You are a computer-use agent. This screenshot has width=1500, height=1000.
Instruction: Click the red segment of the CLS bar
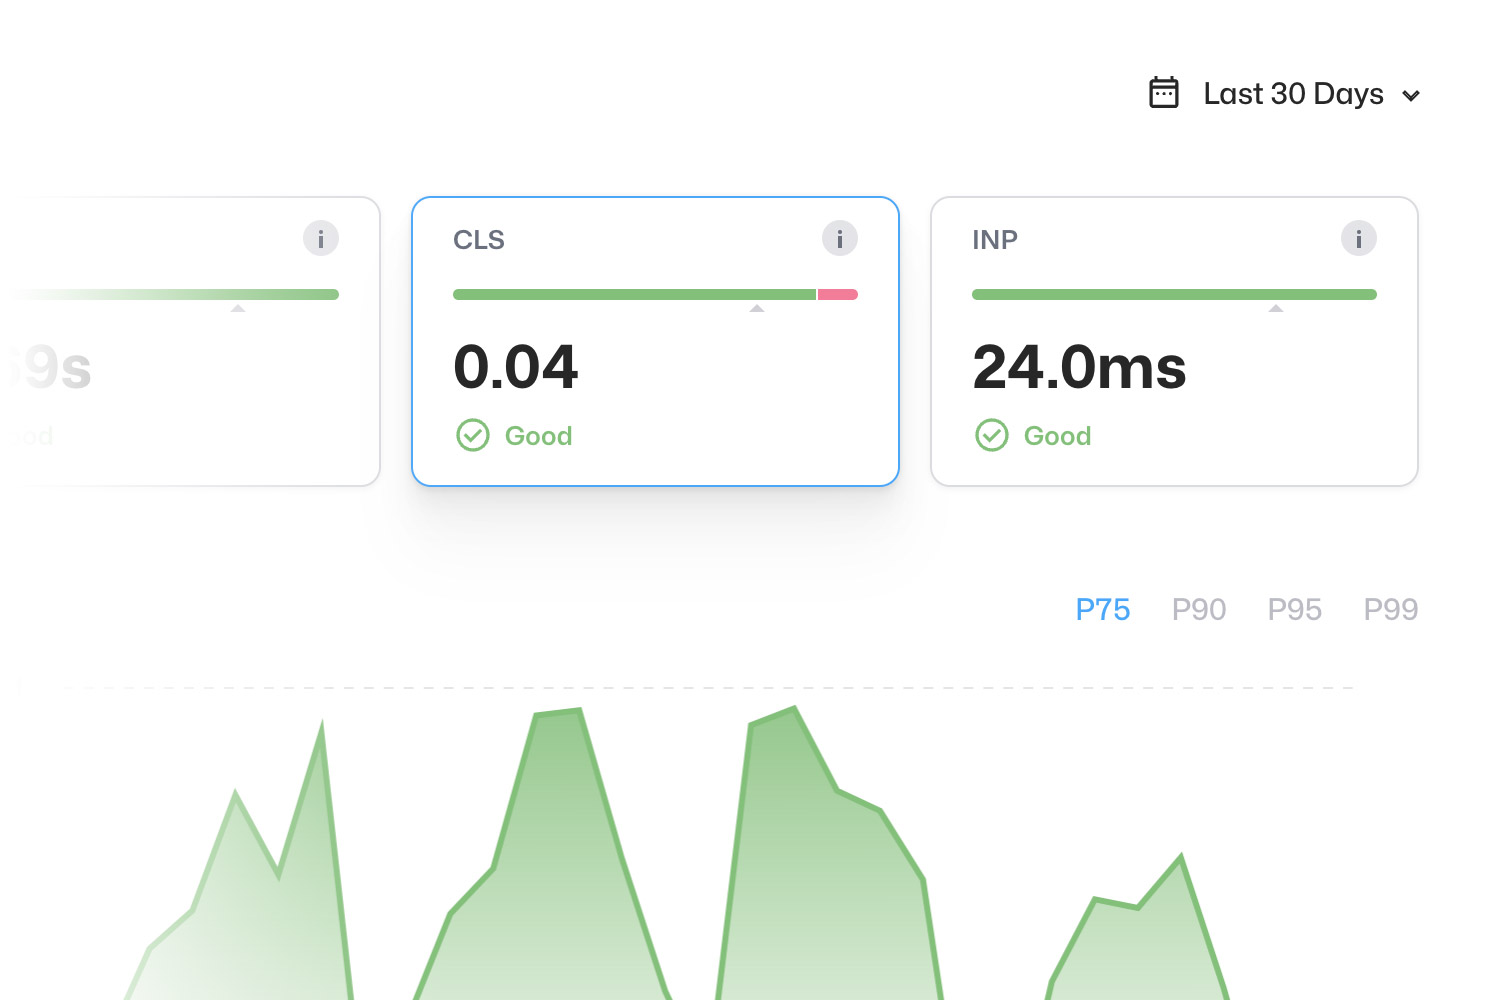coord(838,294)
